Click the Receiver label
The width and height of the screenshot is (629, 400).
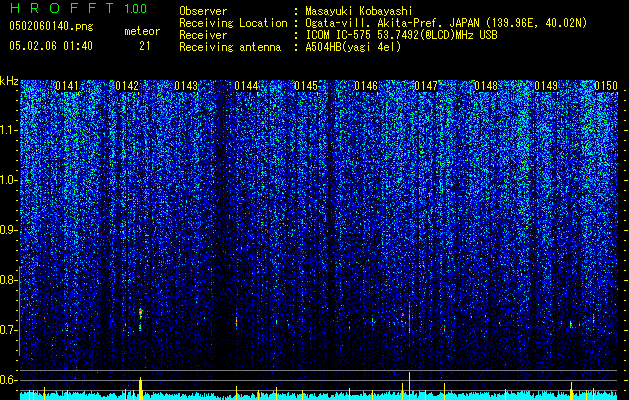point(203,35)
